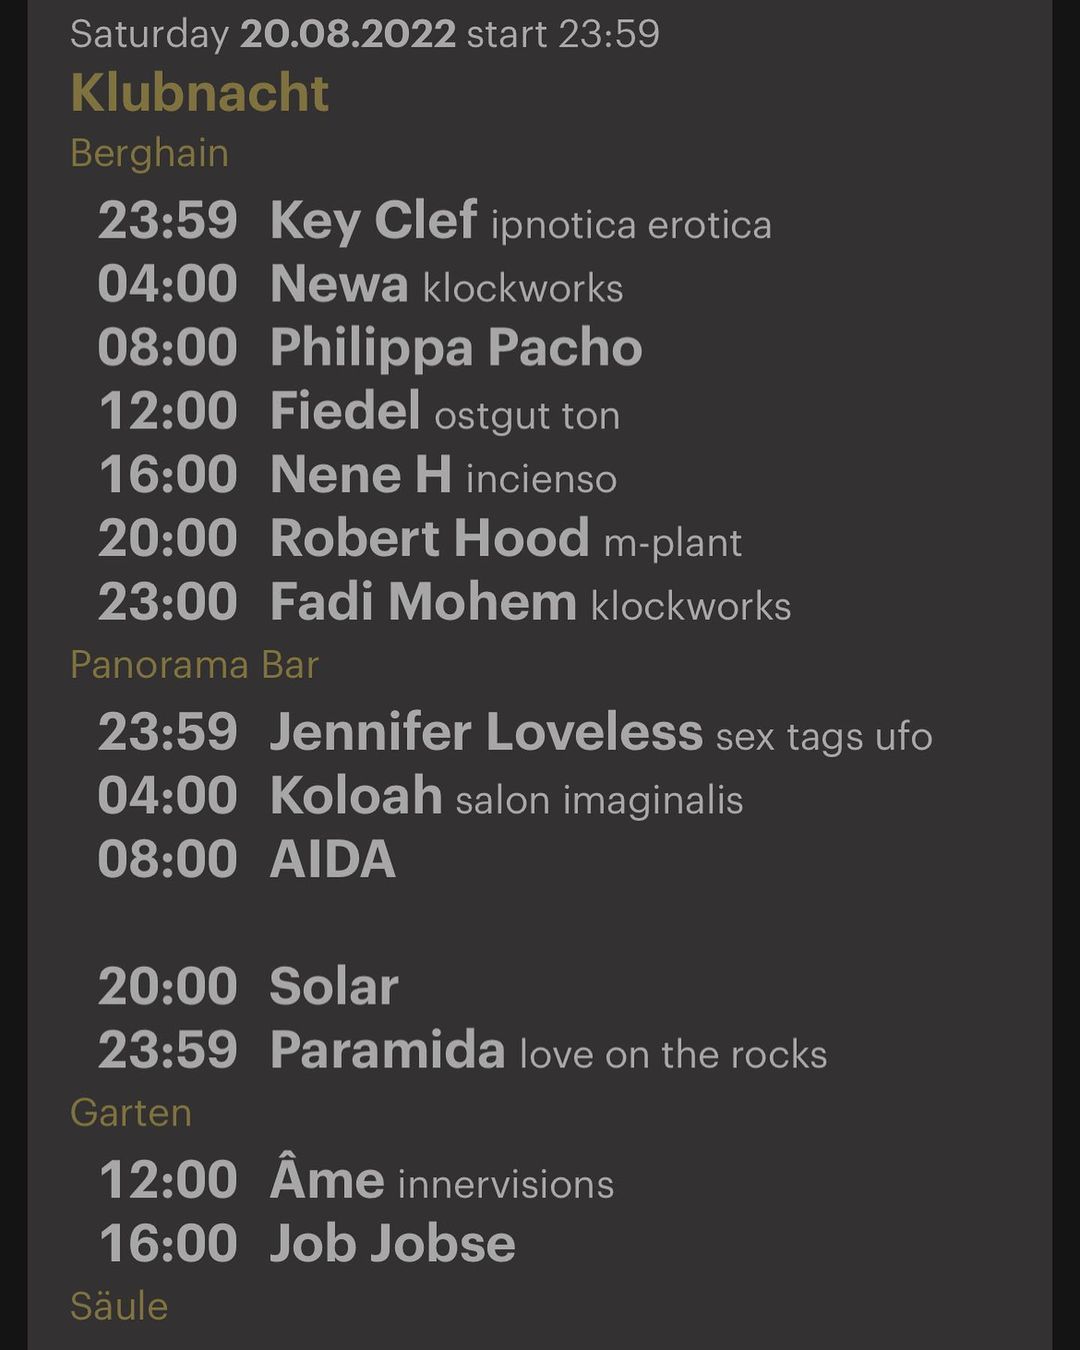Open Paramida's artist entry
This screenshot has height=1350, width=1080.
coord(387,1051)
